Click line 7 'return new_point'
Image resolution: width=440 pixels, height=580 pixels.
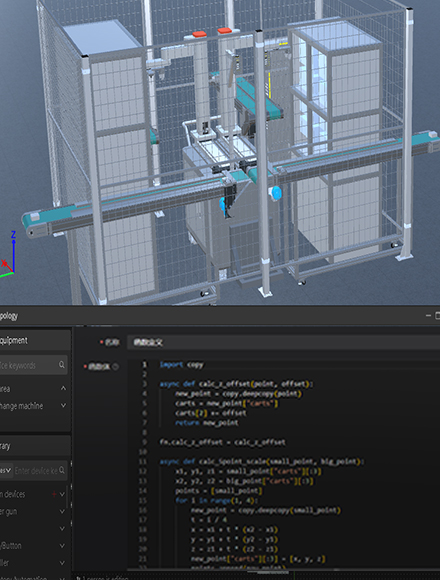(x=207, y=422)
